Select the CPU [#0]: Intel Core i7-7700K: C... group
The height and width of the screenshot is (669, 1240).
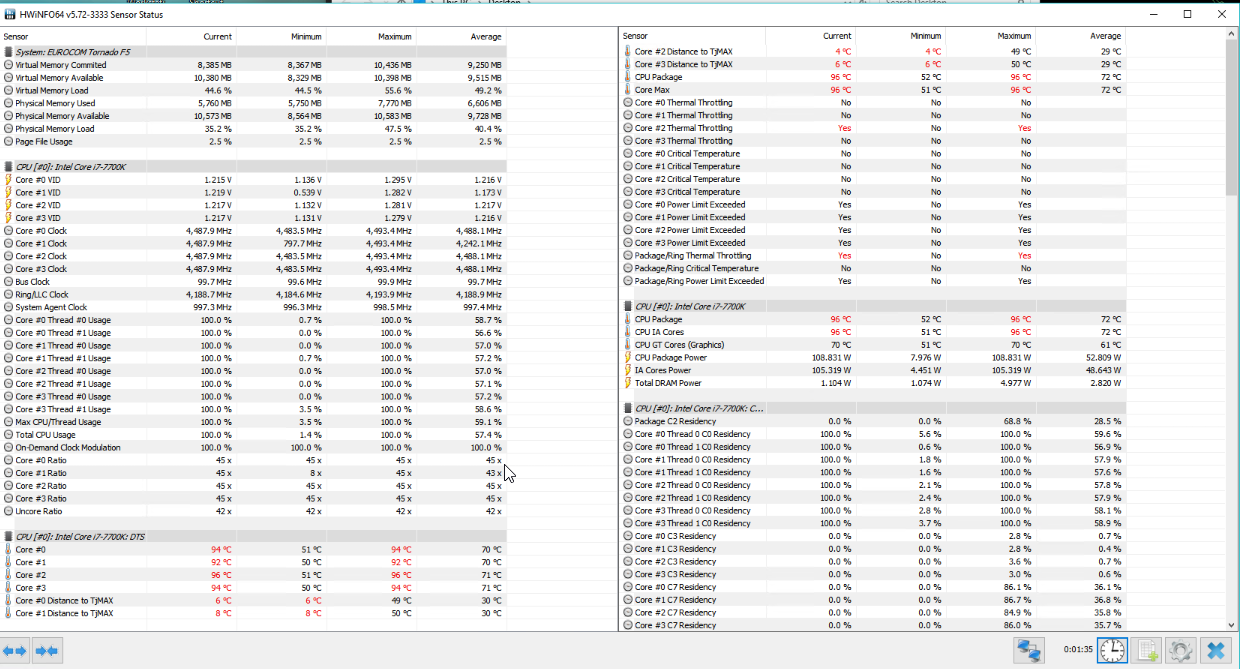pos(873,408)
